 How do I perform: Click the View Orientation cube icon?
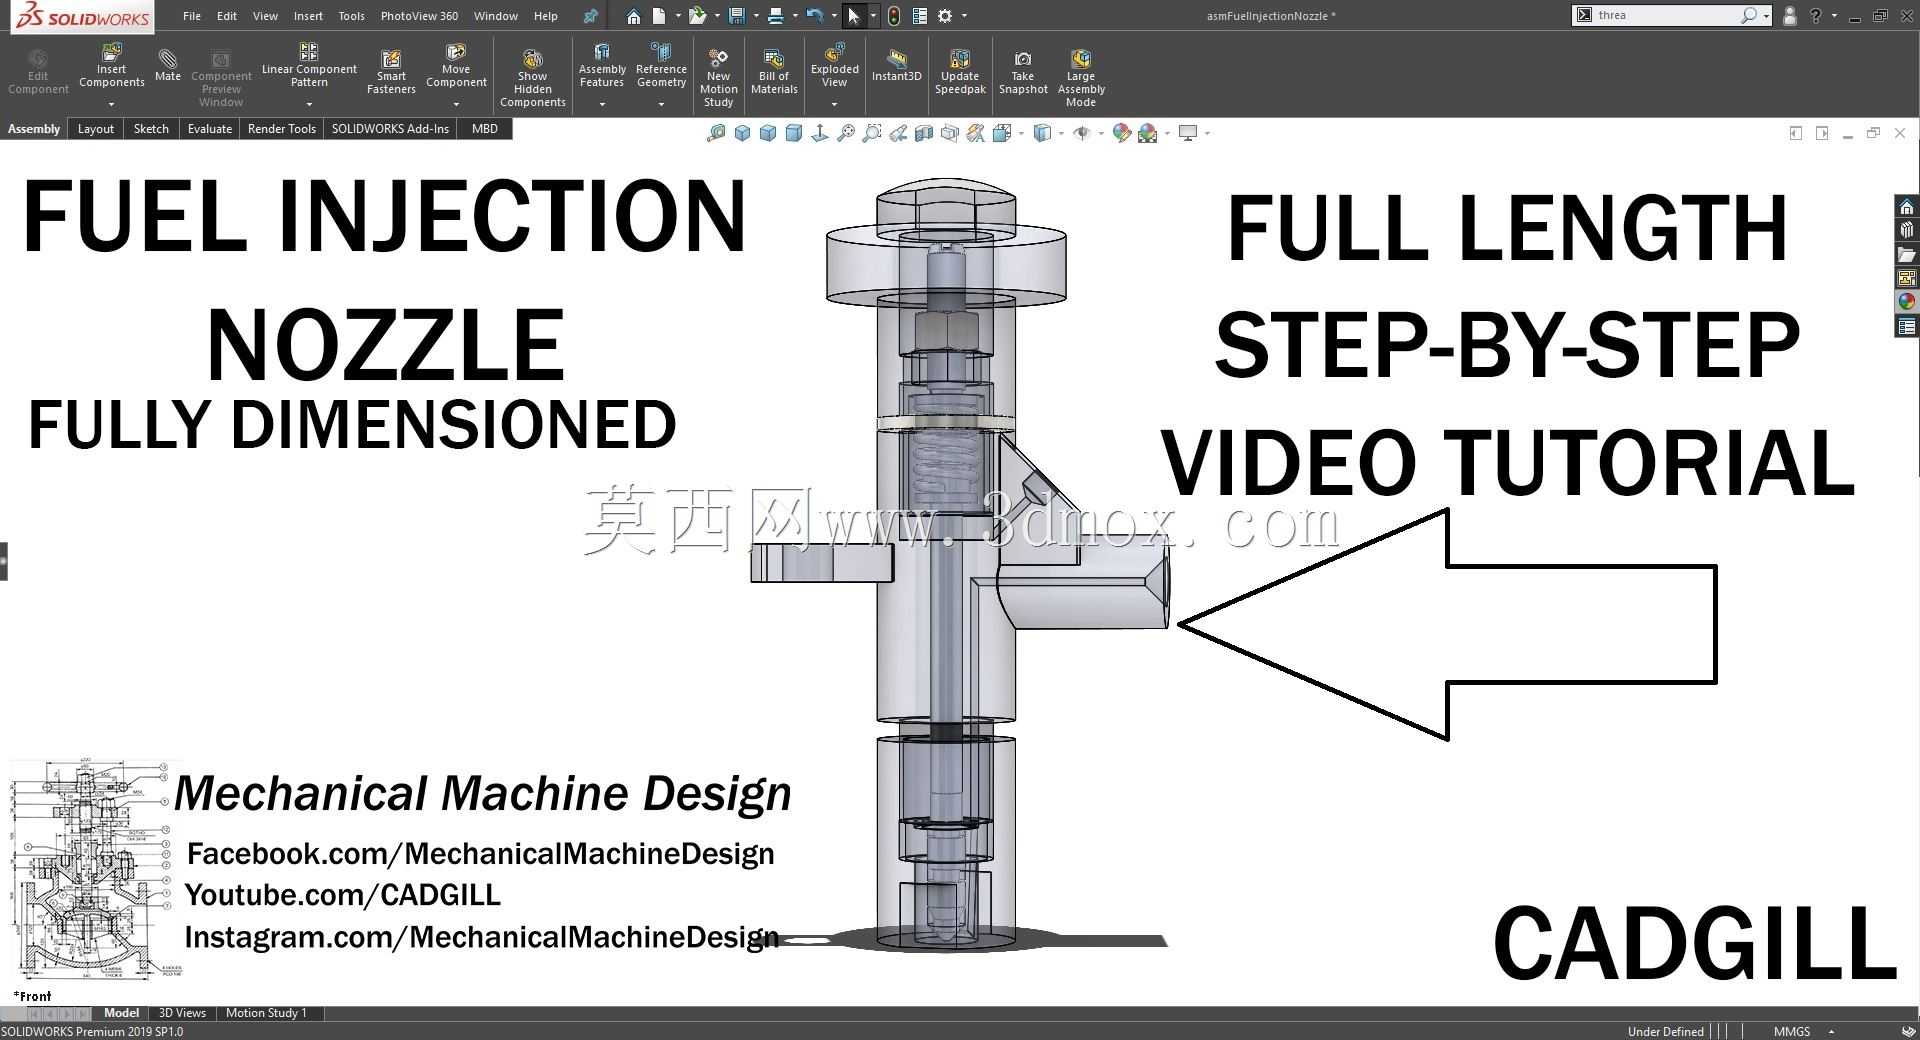click(1002, 133)
